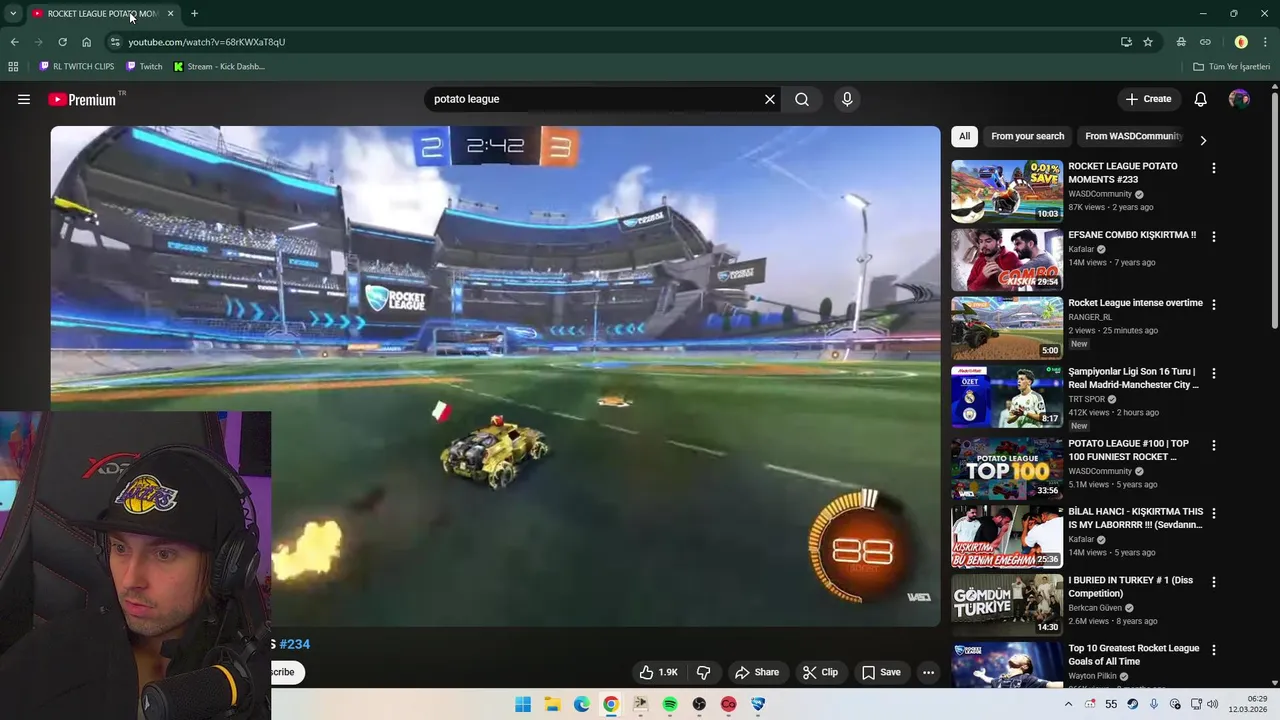Open Chrome's tab search dropdown

click(13, 13)
